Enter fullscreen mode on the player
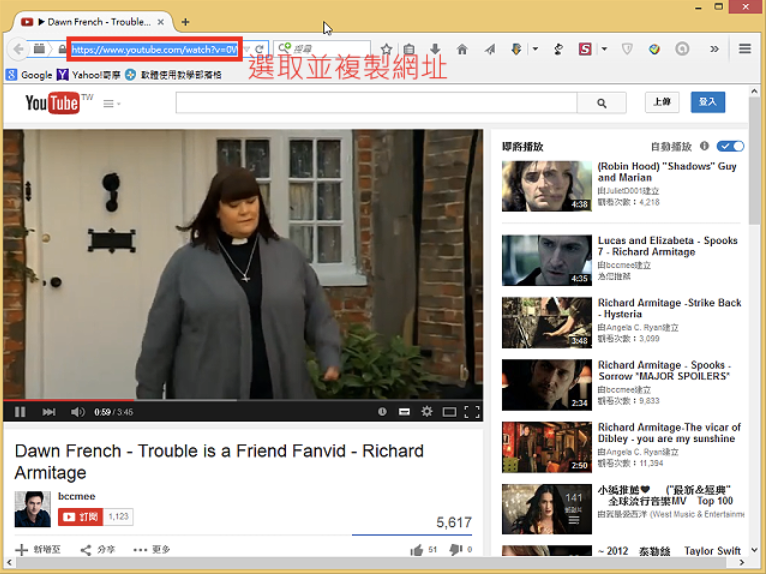Screen dimensions: 766x574 [x=471, y=412]
